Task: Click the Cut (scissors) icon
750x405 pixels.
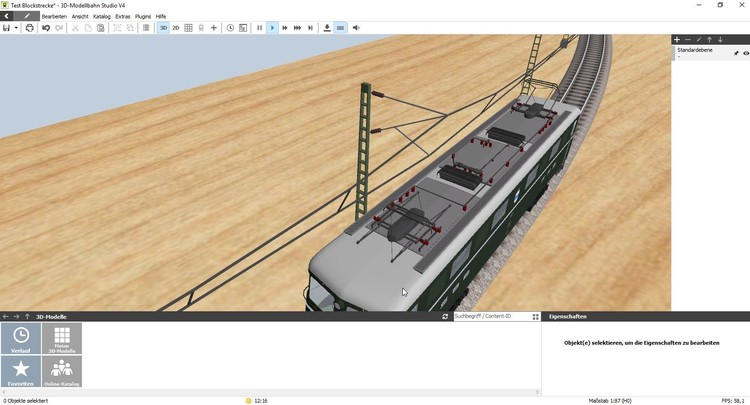Action: [x=75, y=28]
